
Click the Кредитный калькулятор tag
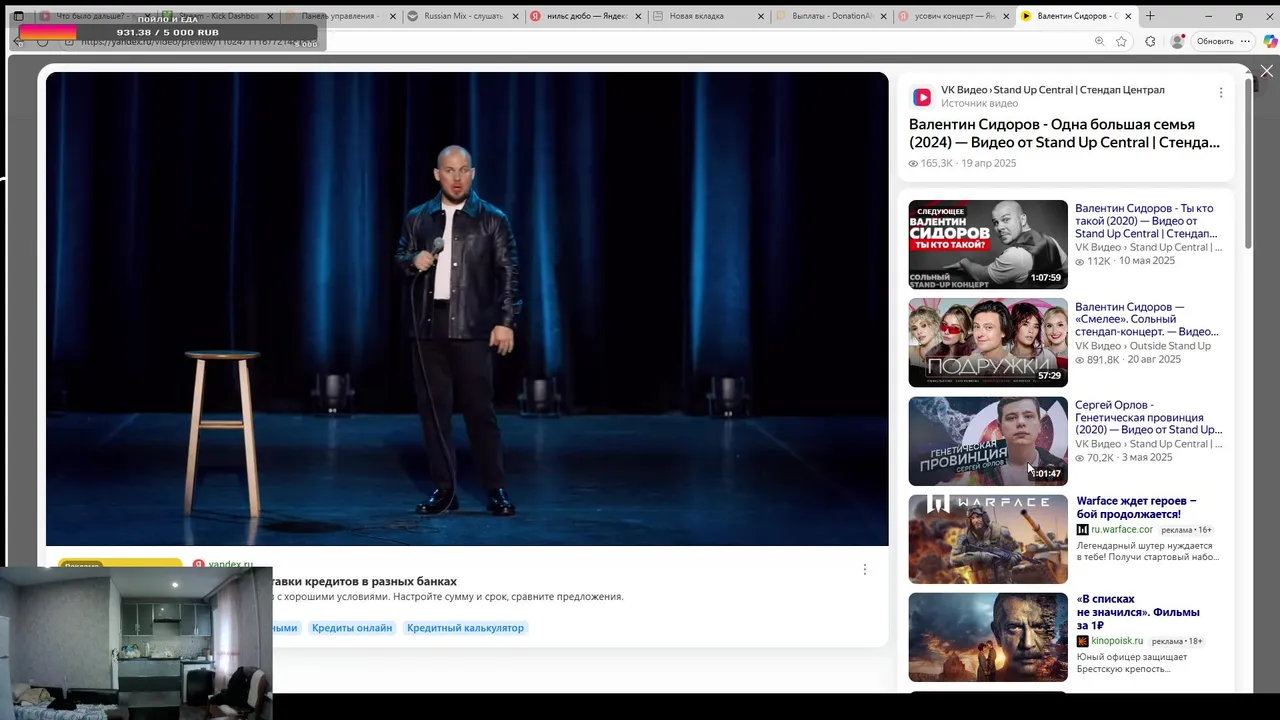(465, 628)
